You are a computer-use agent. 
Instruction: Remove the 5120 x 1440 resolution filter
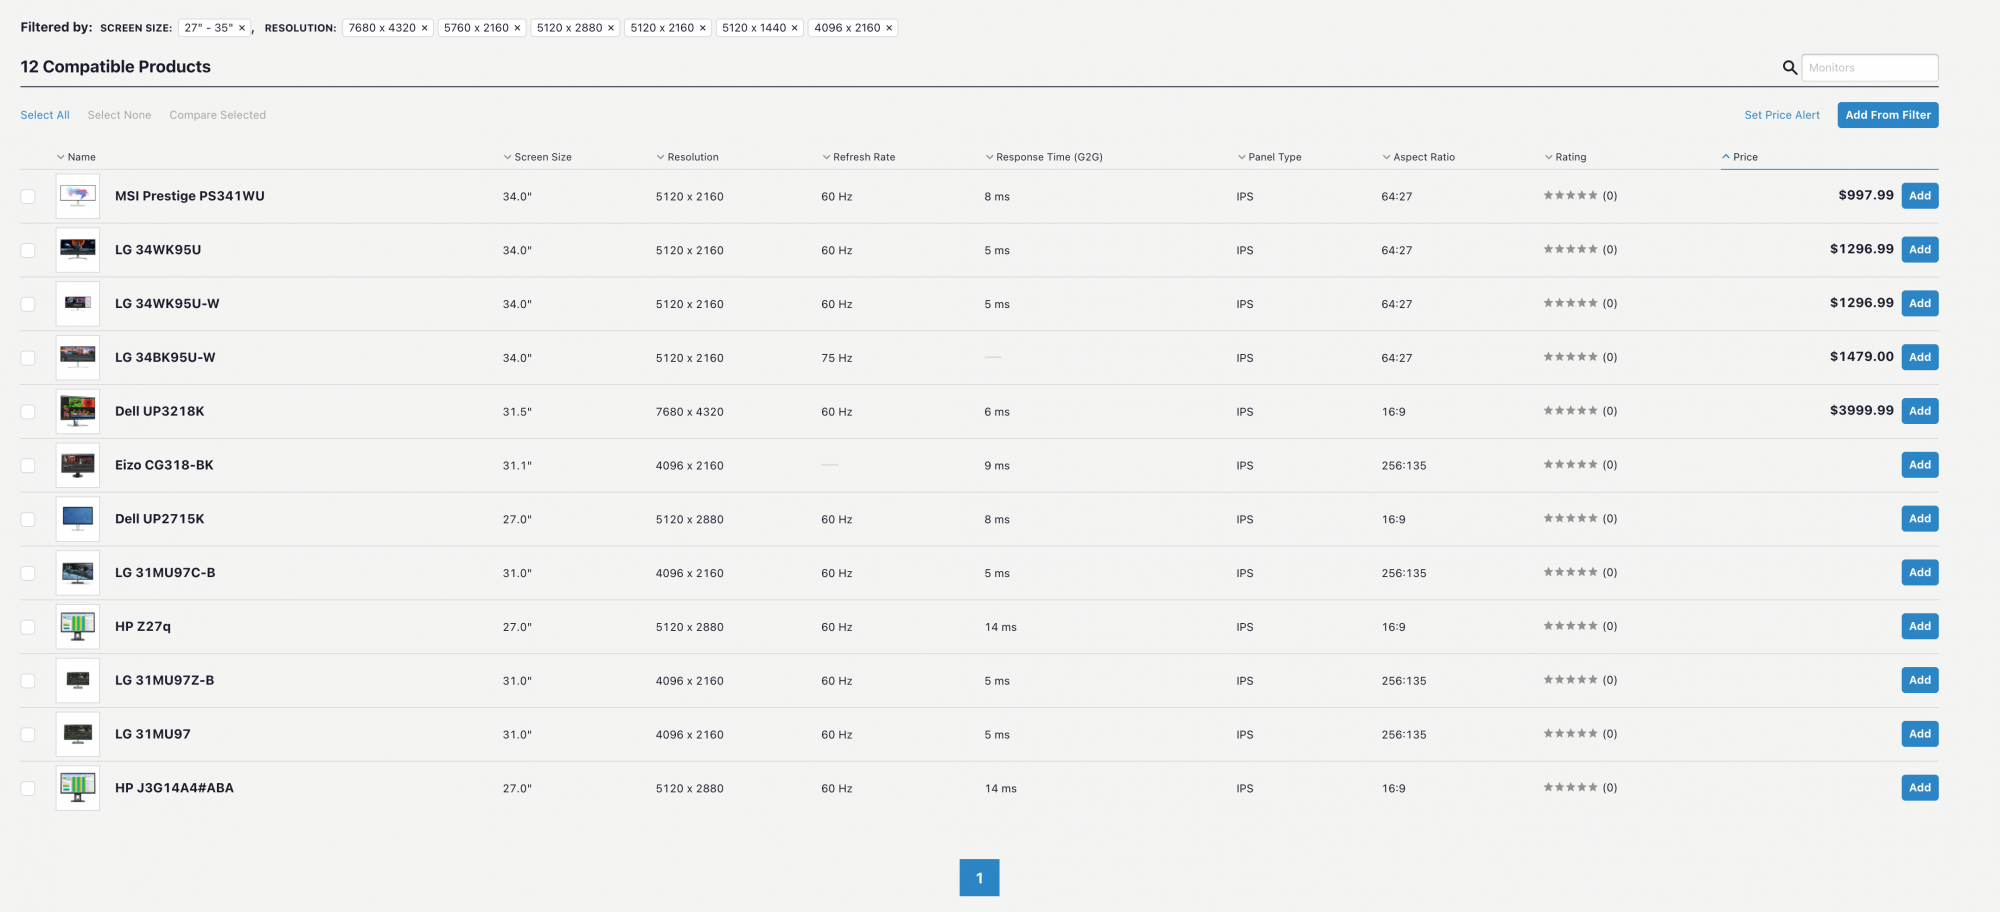795,28
